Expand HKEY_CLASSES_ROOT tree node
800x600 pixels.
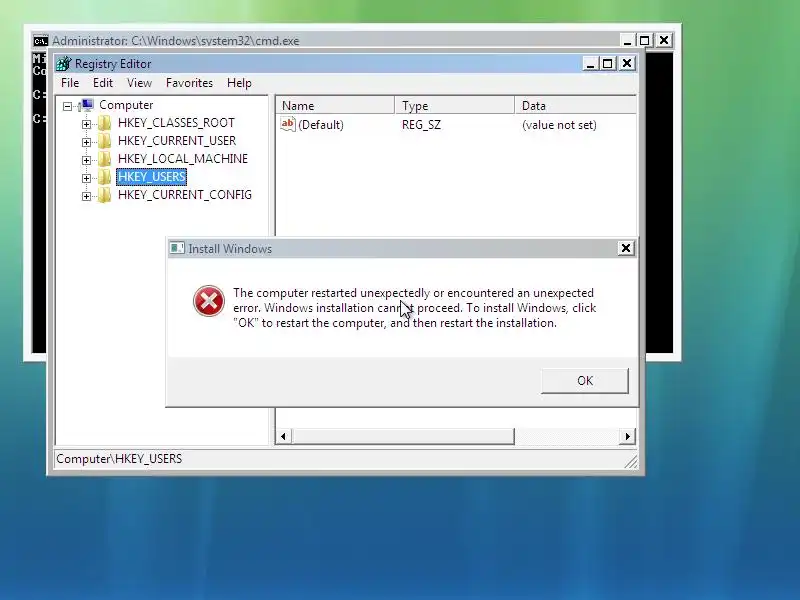(86, 124)
